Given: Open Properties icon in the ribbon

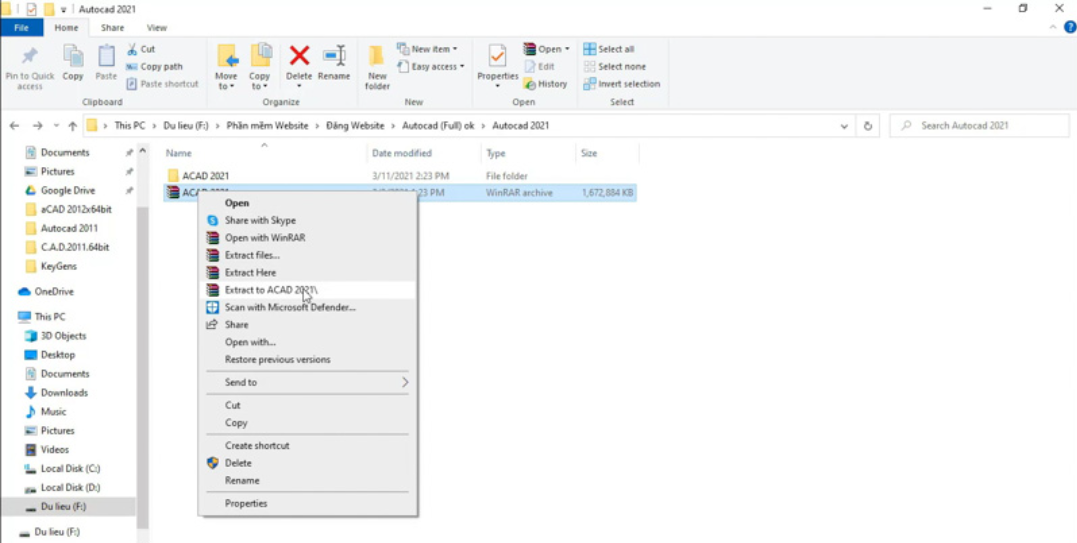Looking at the screenshot, I should tap(497, 58).
